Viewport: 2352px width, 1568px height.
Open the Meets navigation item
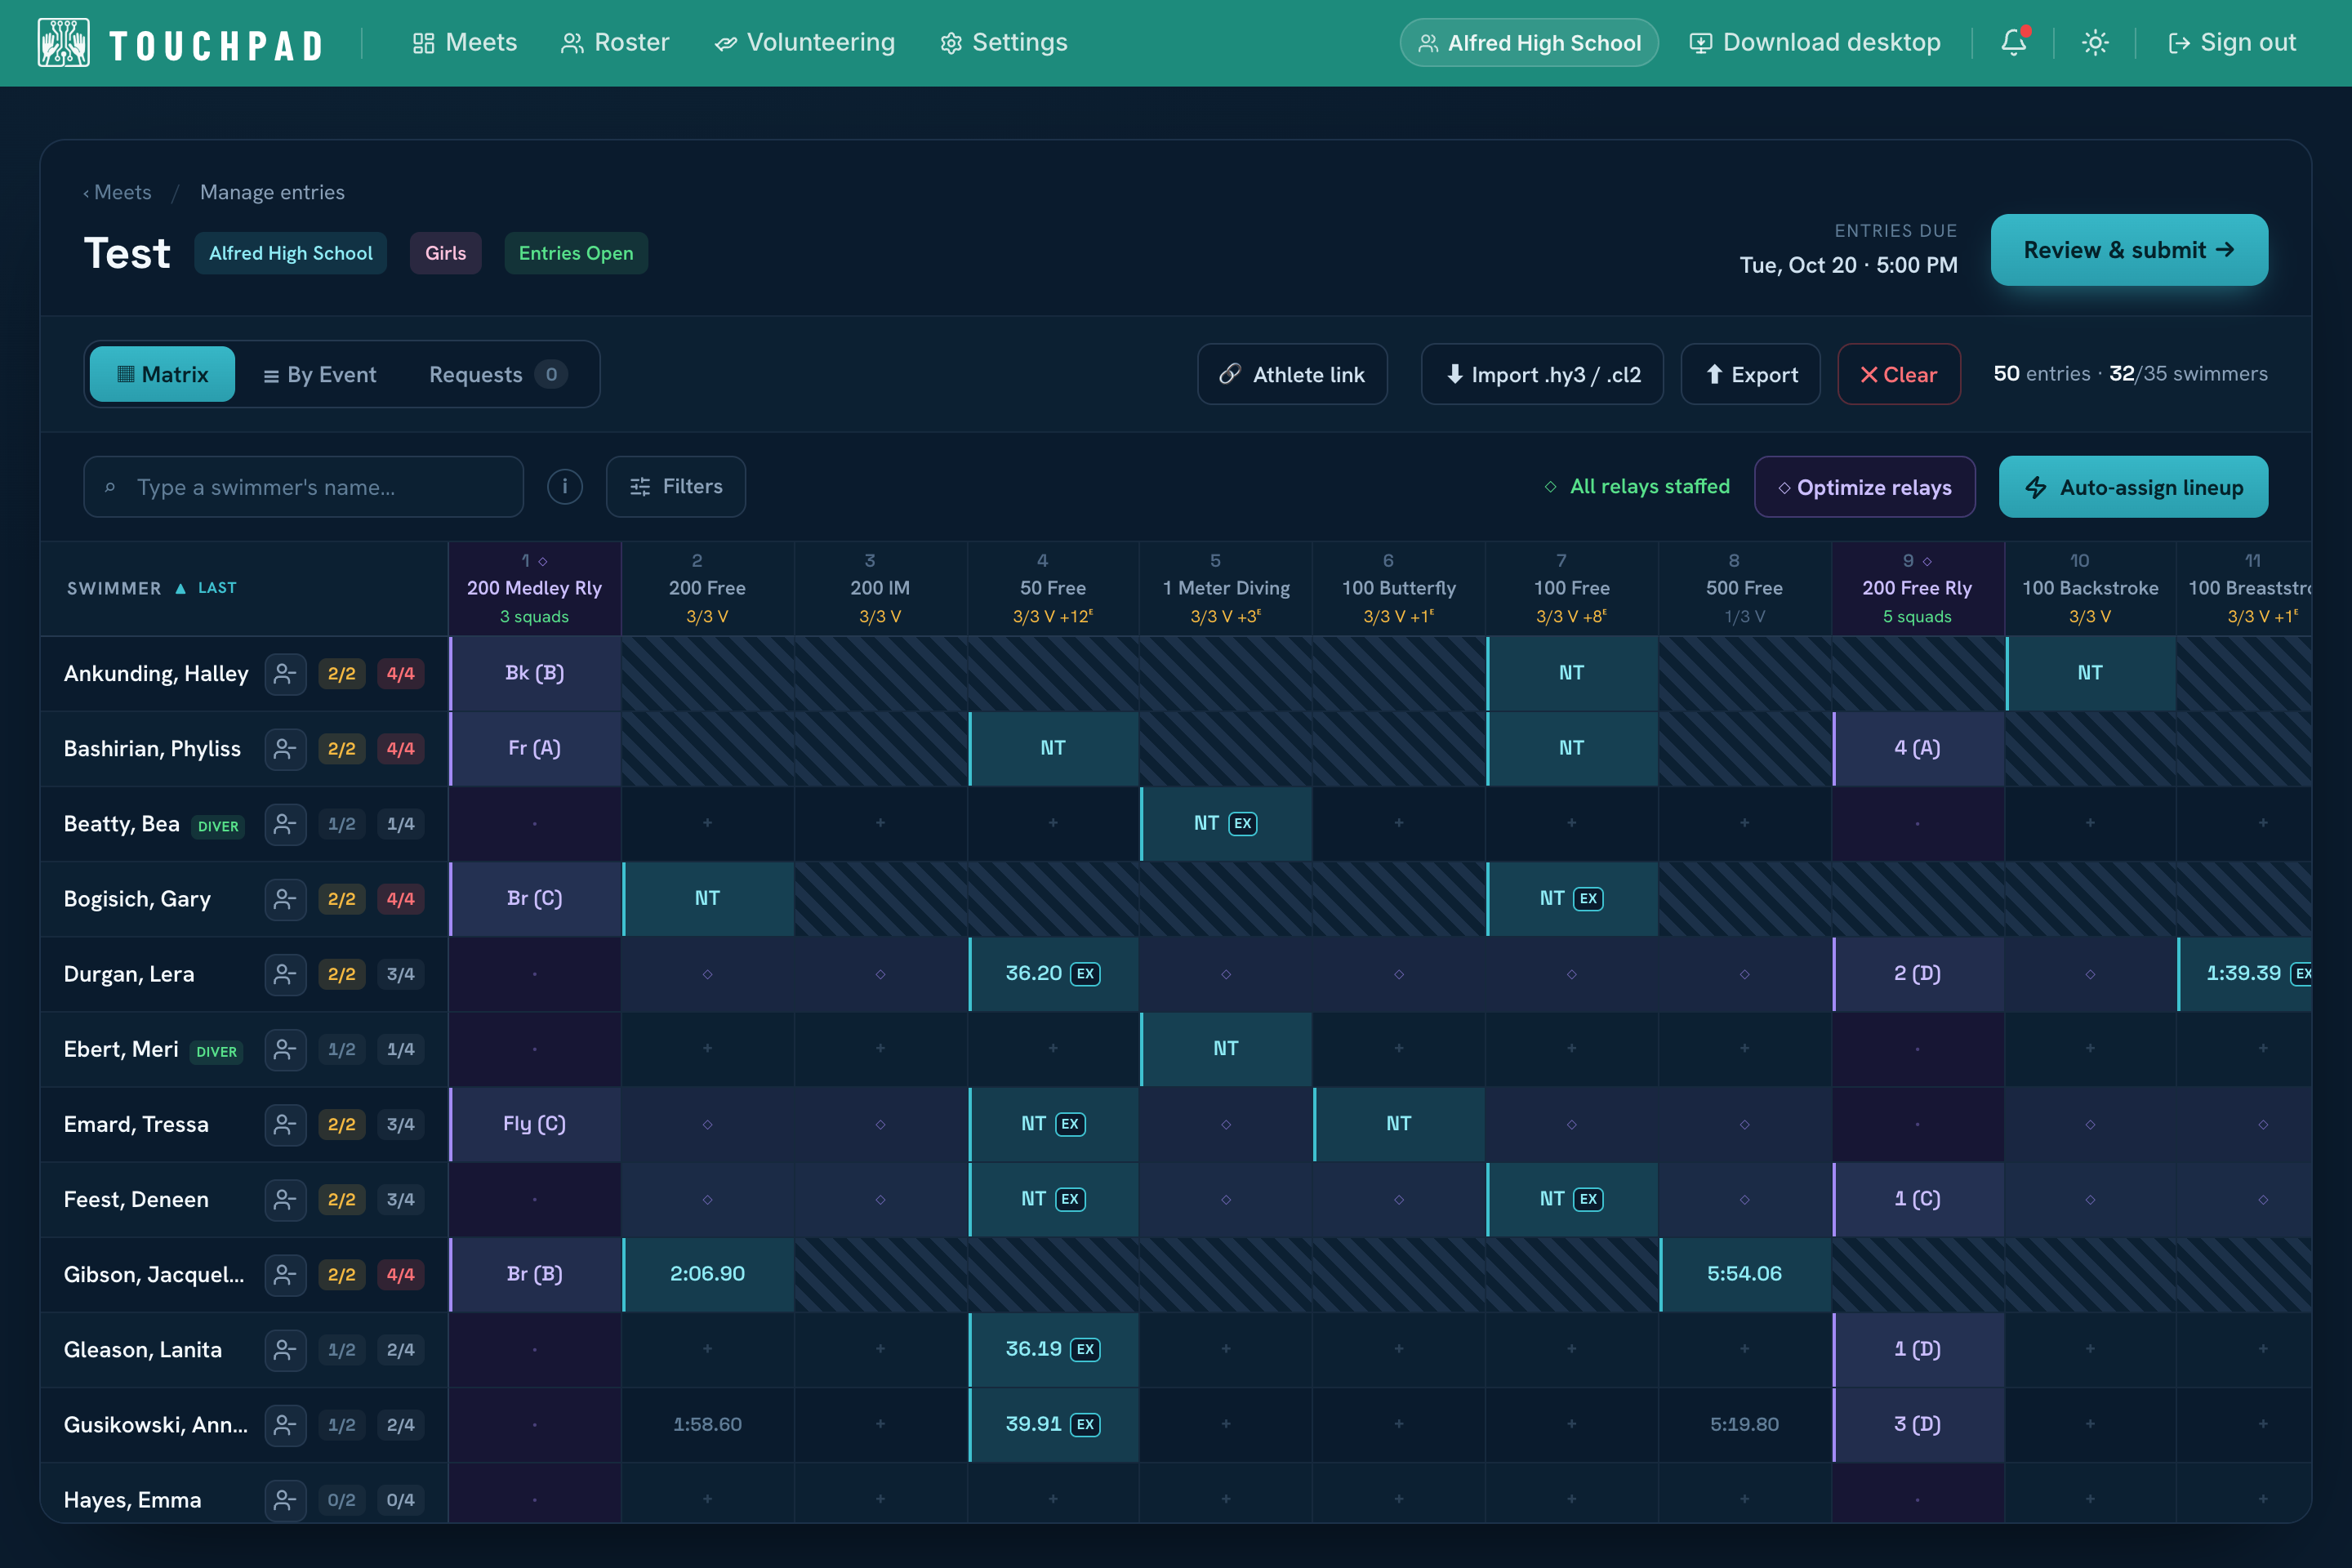point(465,42)
